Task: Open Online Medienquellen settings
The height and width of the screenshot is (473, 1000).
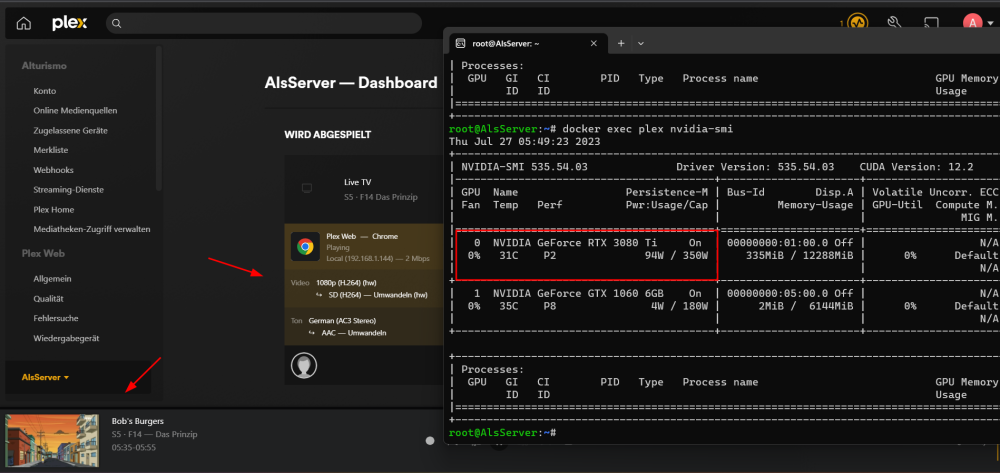Action: click(x=75, y=111)
